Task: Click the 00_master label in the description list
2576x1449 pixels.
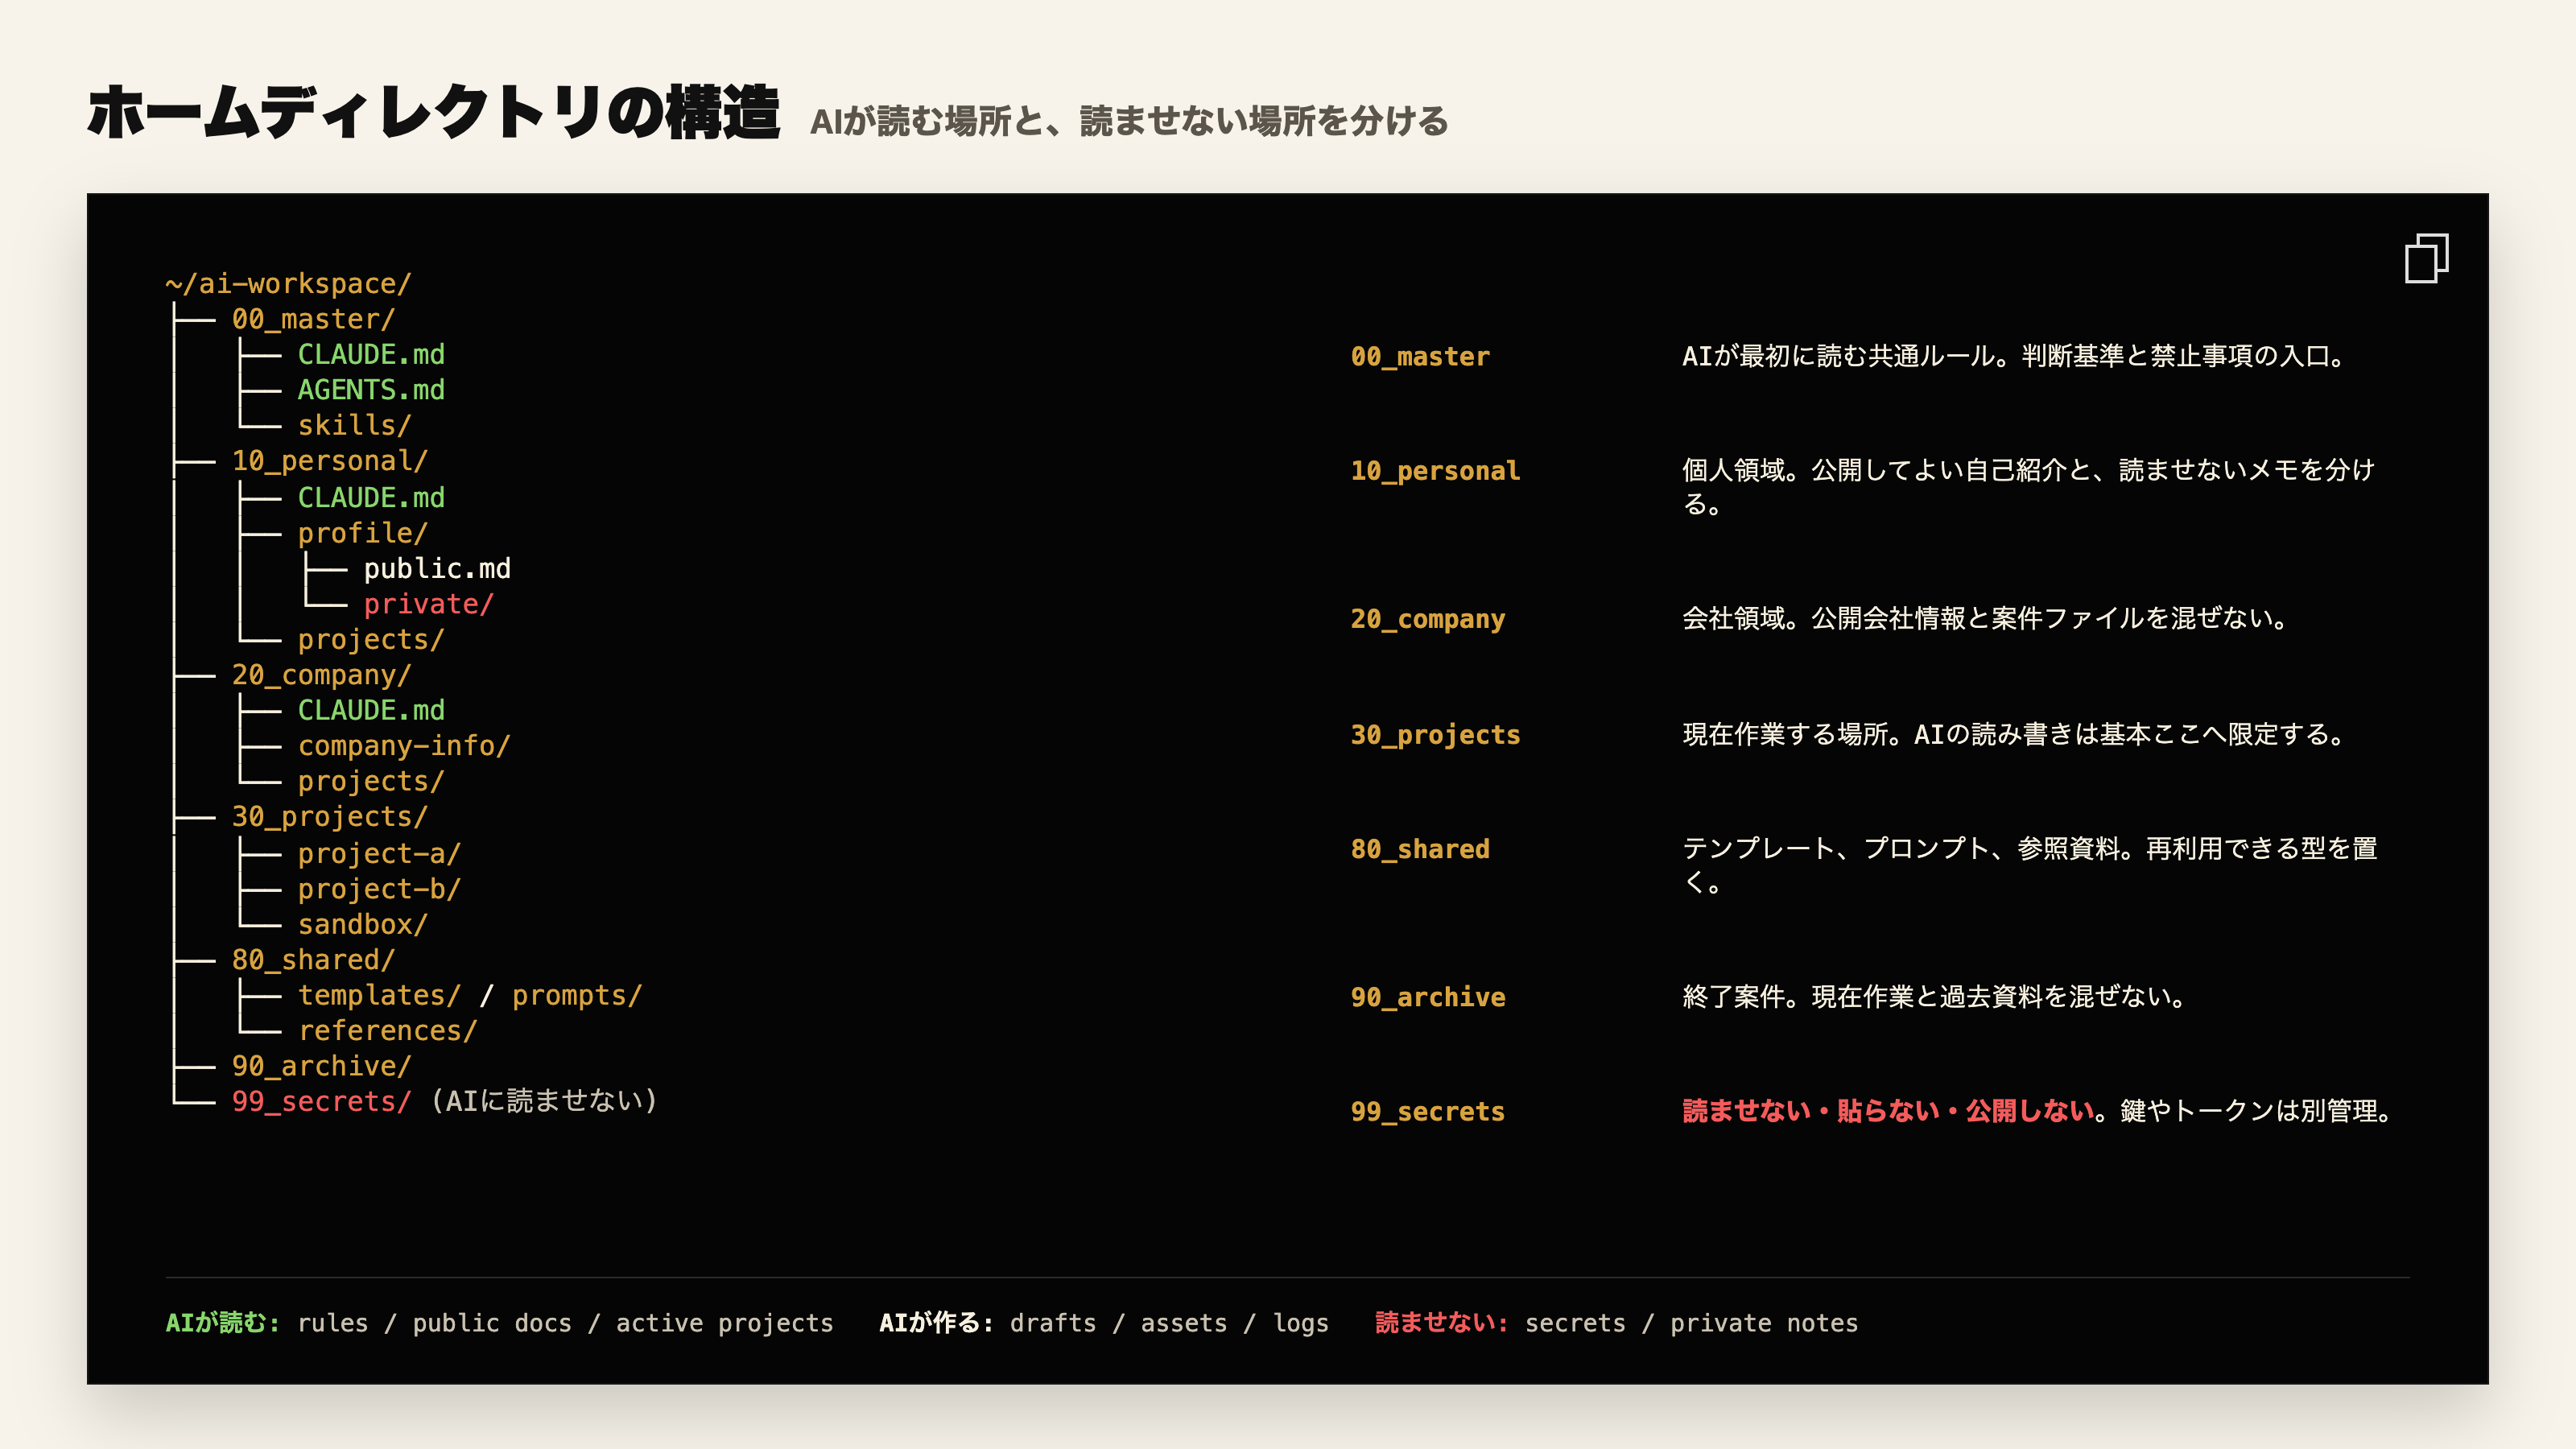Action: click(1420, 356)
